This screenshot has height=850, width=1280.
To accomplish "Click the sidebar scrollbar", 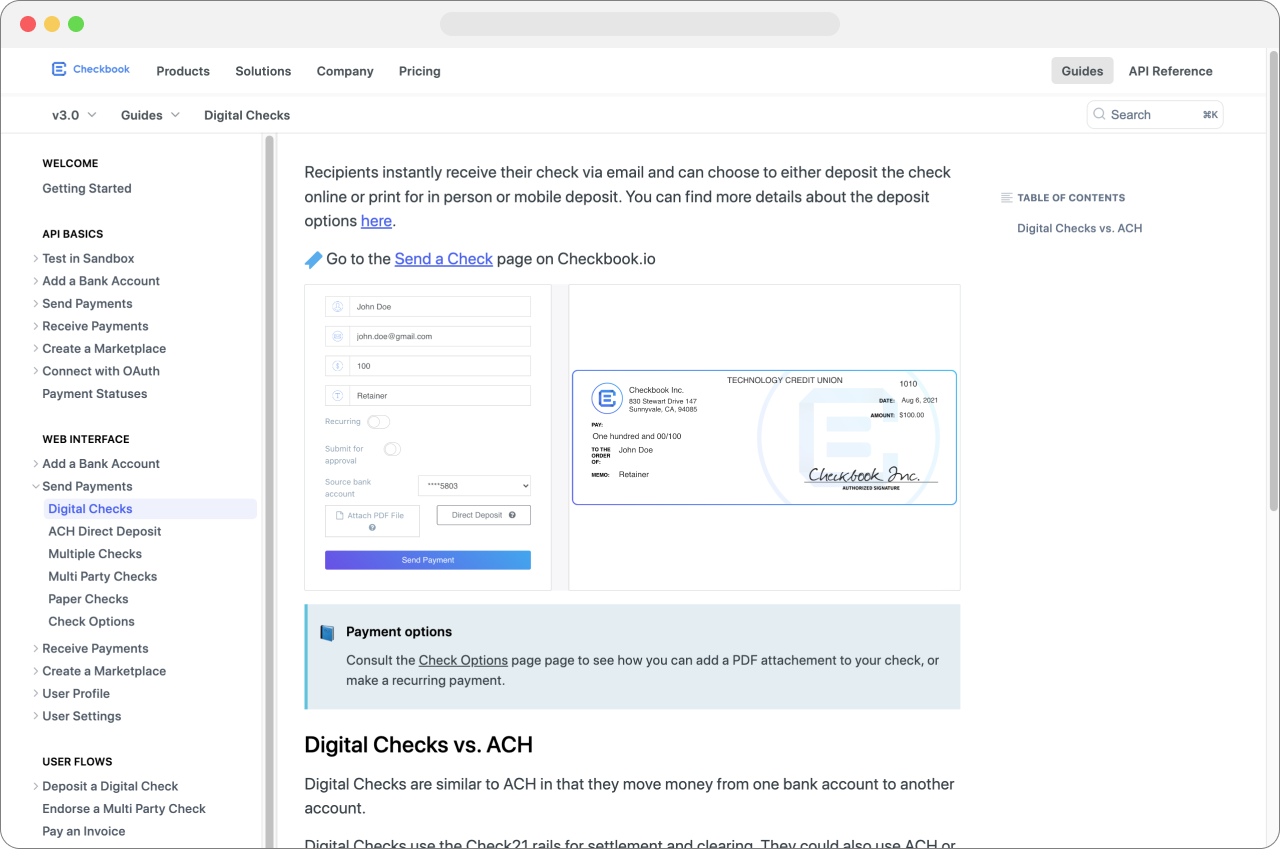I will (269, 490).
